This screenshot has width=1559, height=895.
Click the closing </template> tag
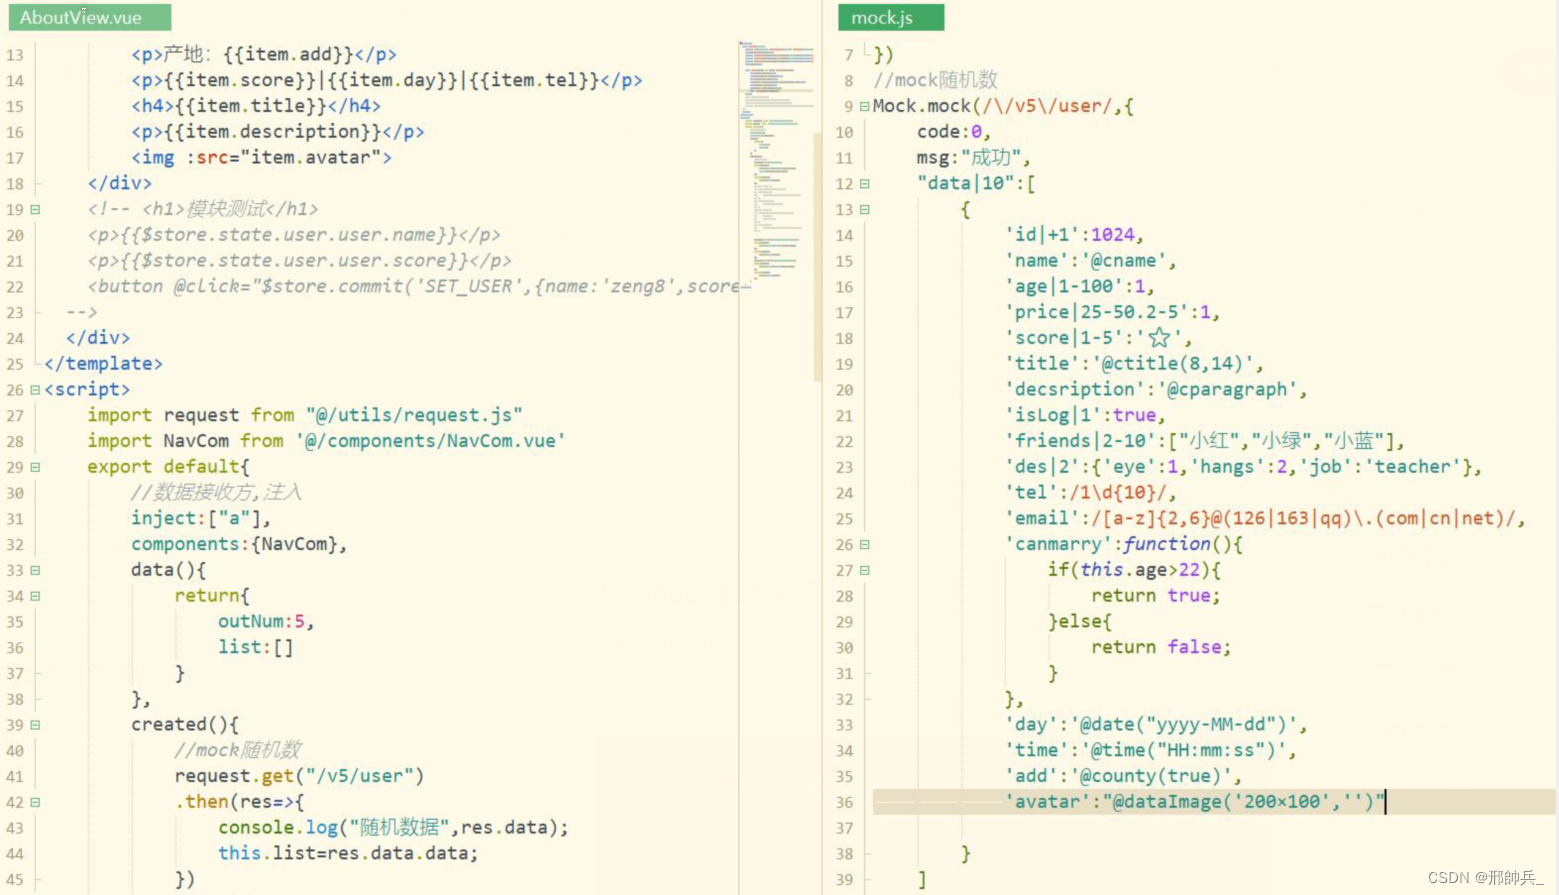tap(103, 364)
